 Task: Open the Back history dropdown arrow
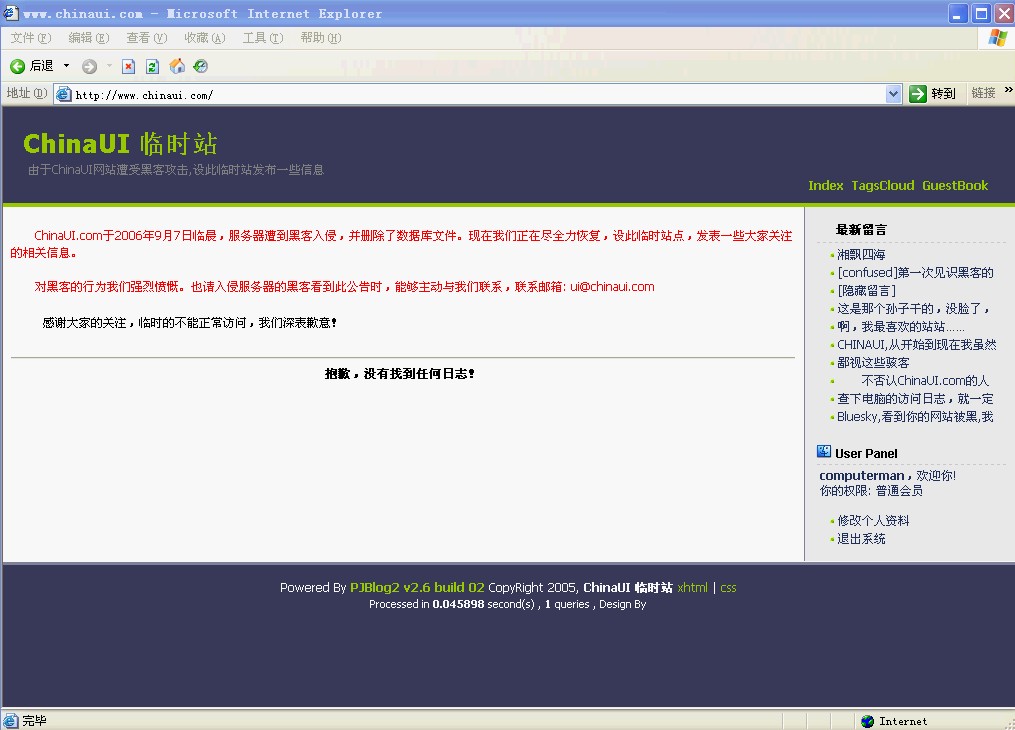click(x=66, y=66)
